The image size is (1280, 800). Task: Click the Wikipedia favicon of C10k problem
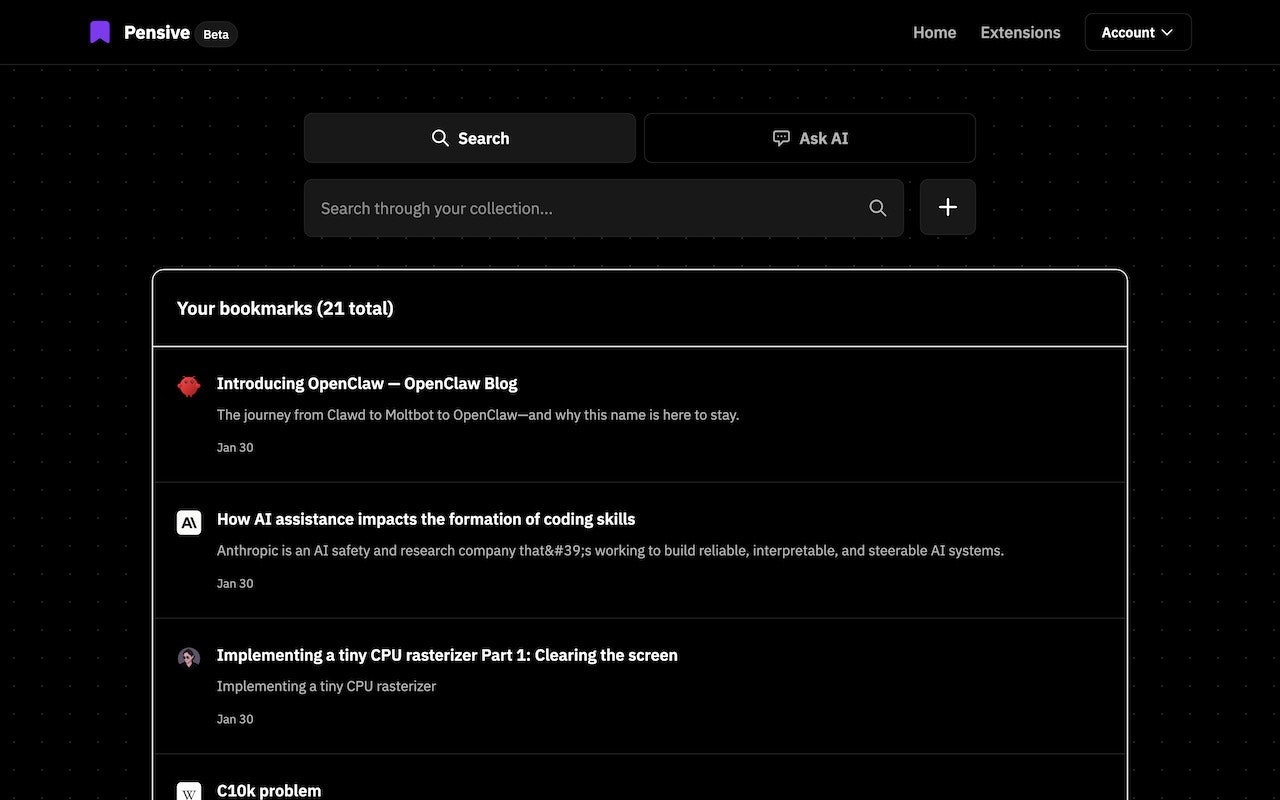click(189, 791)
